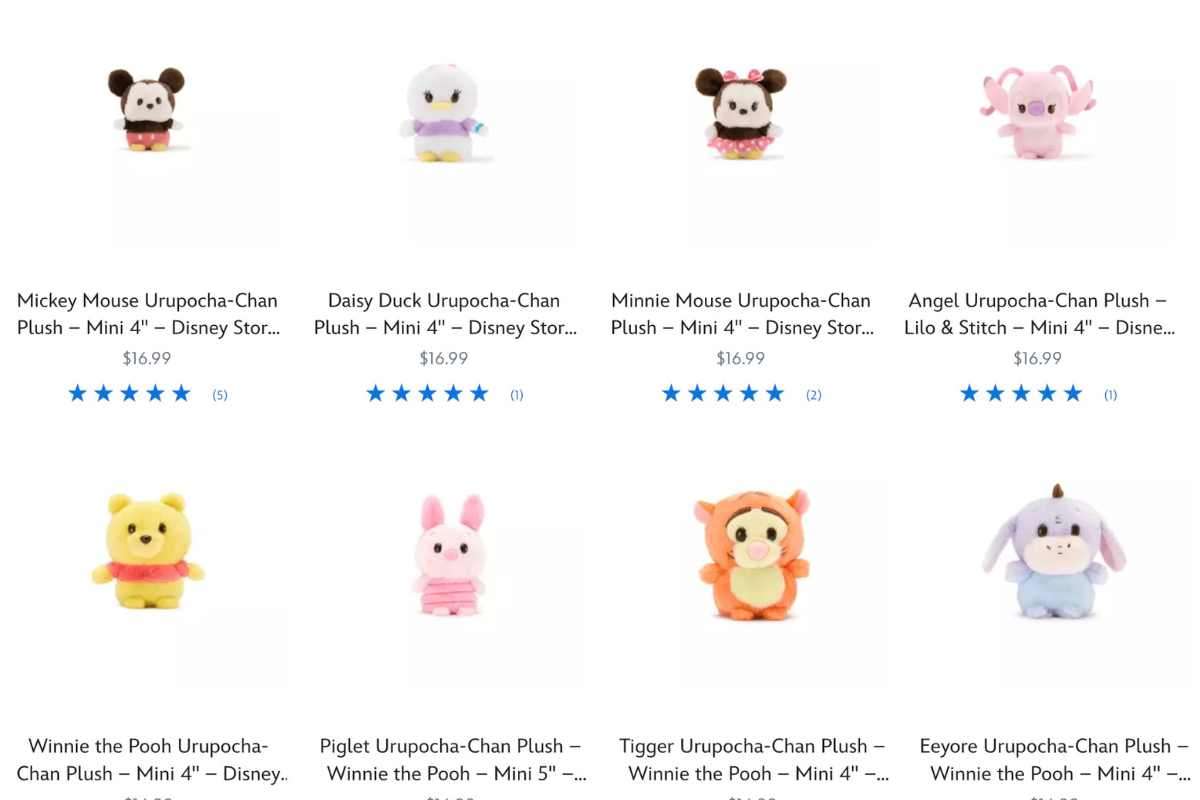Click the fifth star on Mickey Mouse rating
Screen dimensions: 1200x800
pos(181,393)
